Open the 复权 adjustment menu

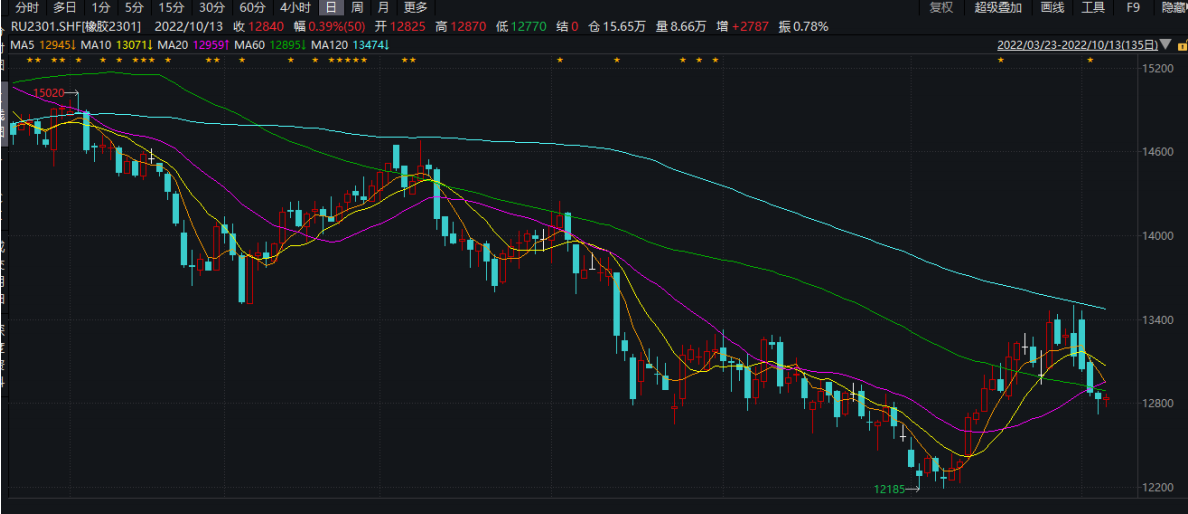pyautogui.click(x=941, y=8)
